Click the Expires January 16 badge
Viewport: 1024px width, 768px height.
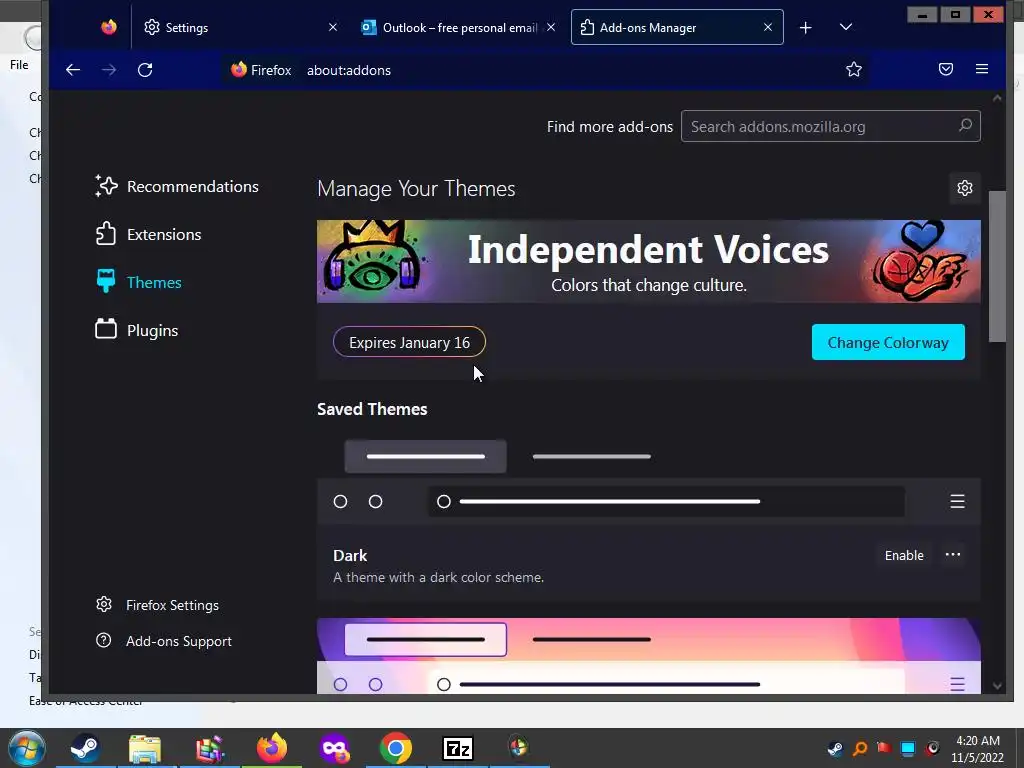[409, 342]
